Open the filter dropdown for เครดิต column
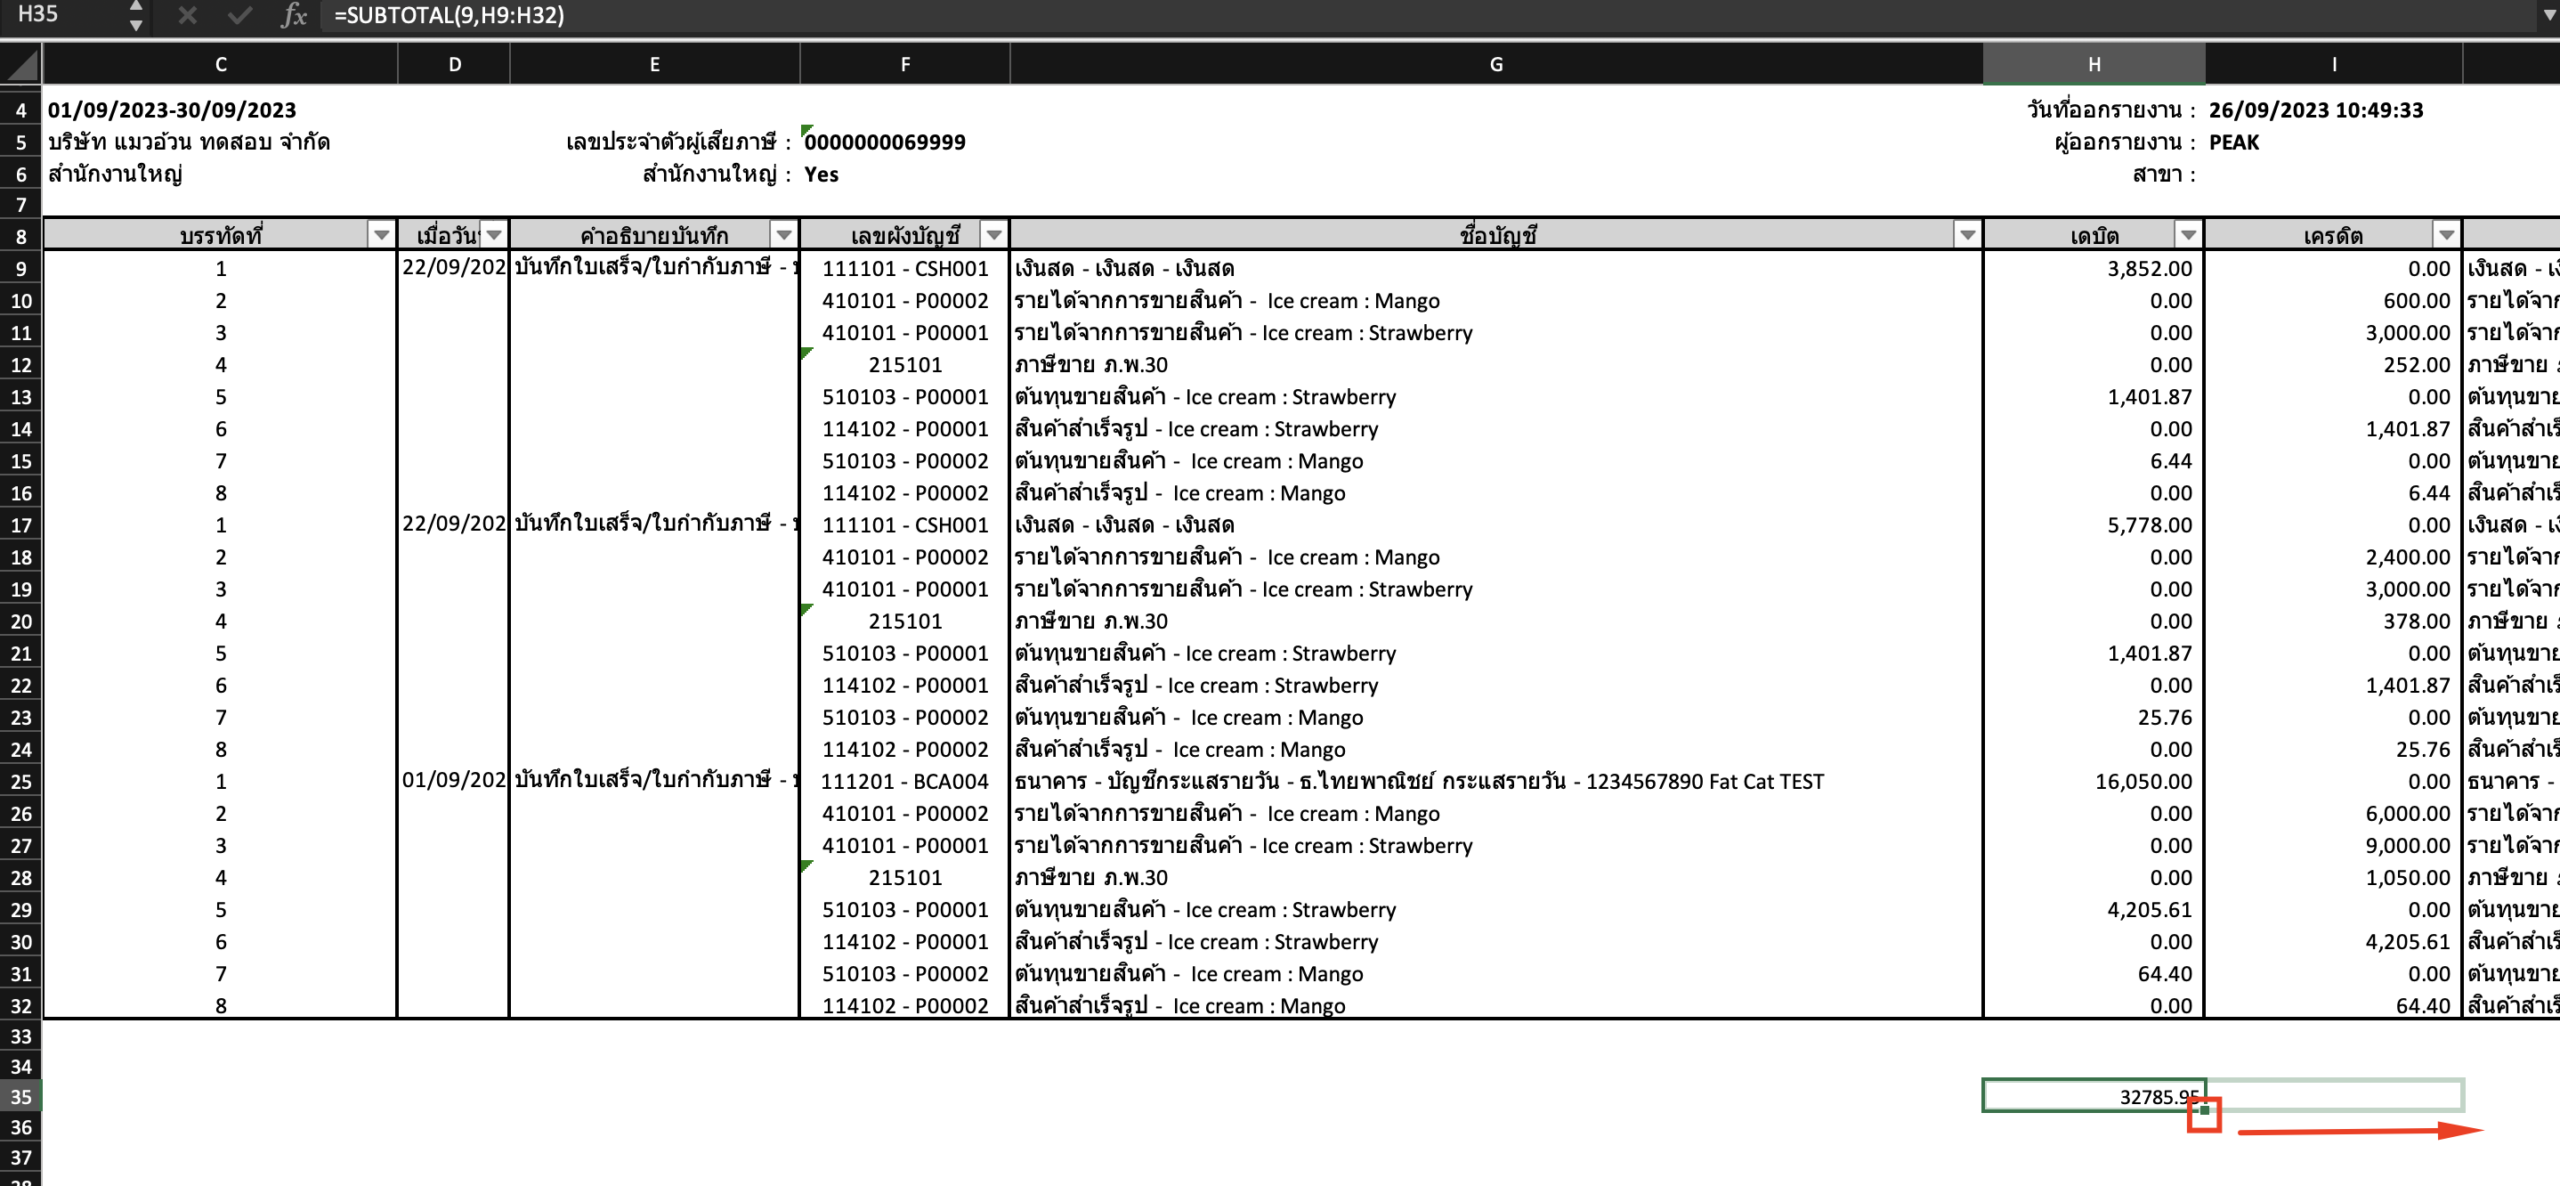The image size is (2560, 1186). [x=2446, y=235]
